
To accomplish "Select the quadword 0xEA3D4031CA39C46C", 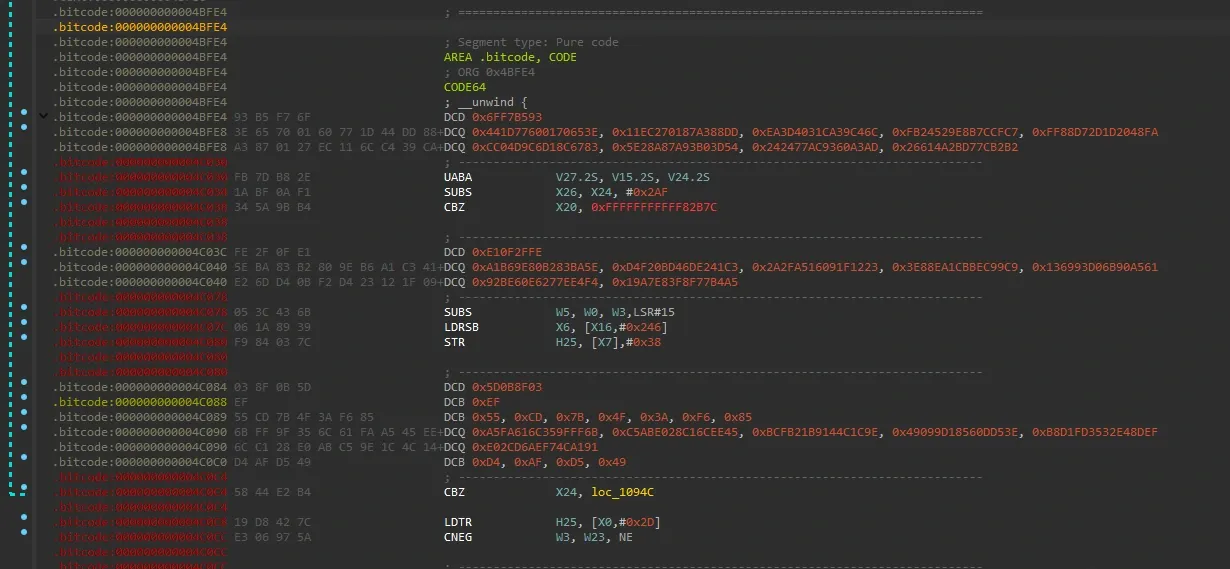I will pyautogui.click(x=815, y=132).
